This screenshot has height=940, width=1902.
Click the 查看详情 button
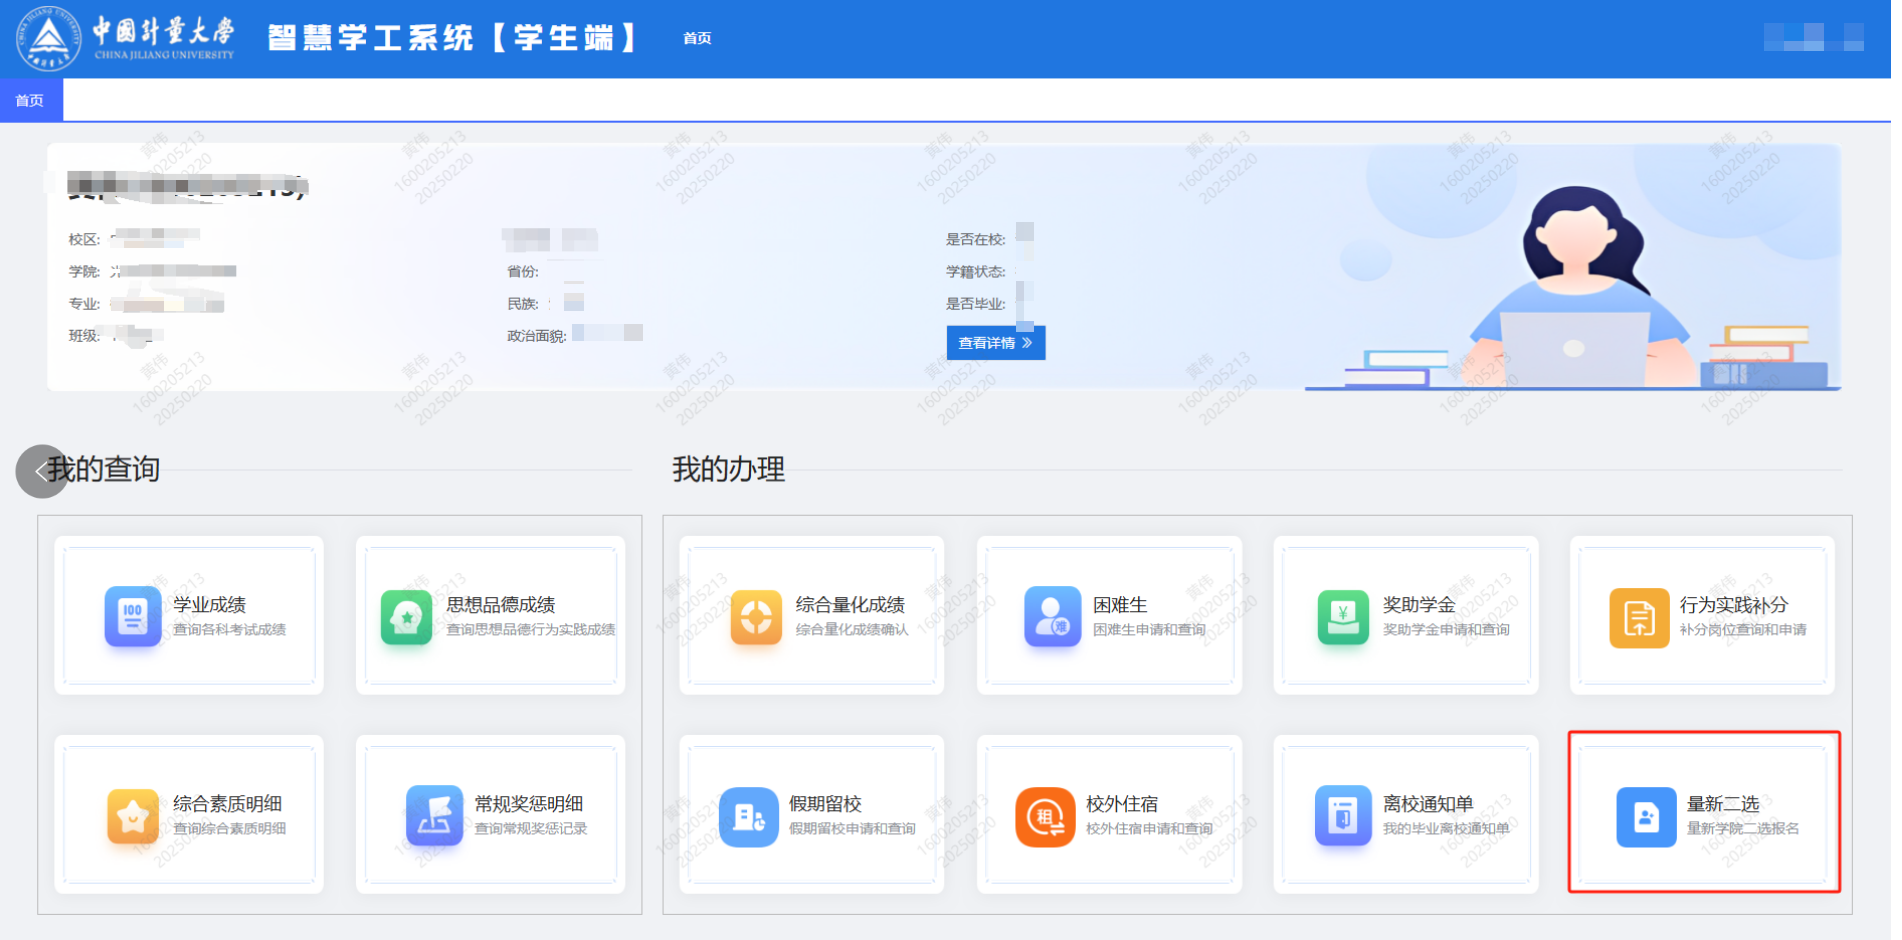click(995, 343)
